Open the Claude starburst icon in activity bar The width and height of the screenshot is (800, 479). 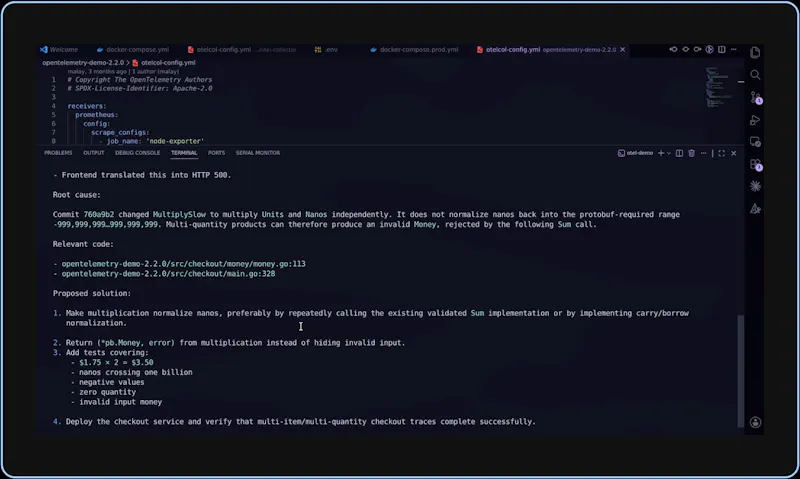(755, 187)
